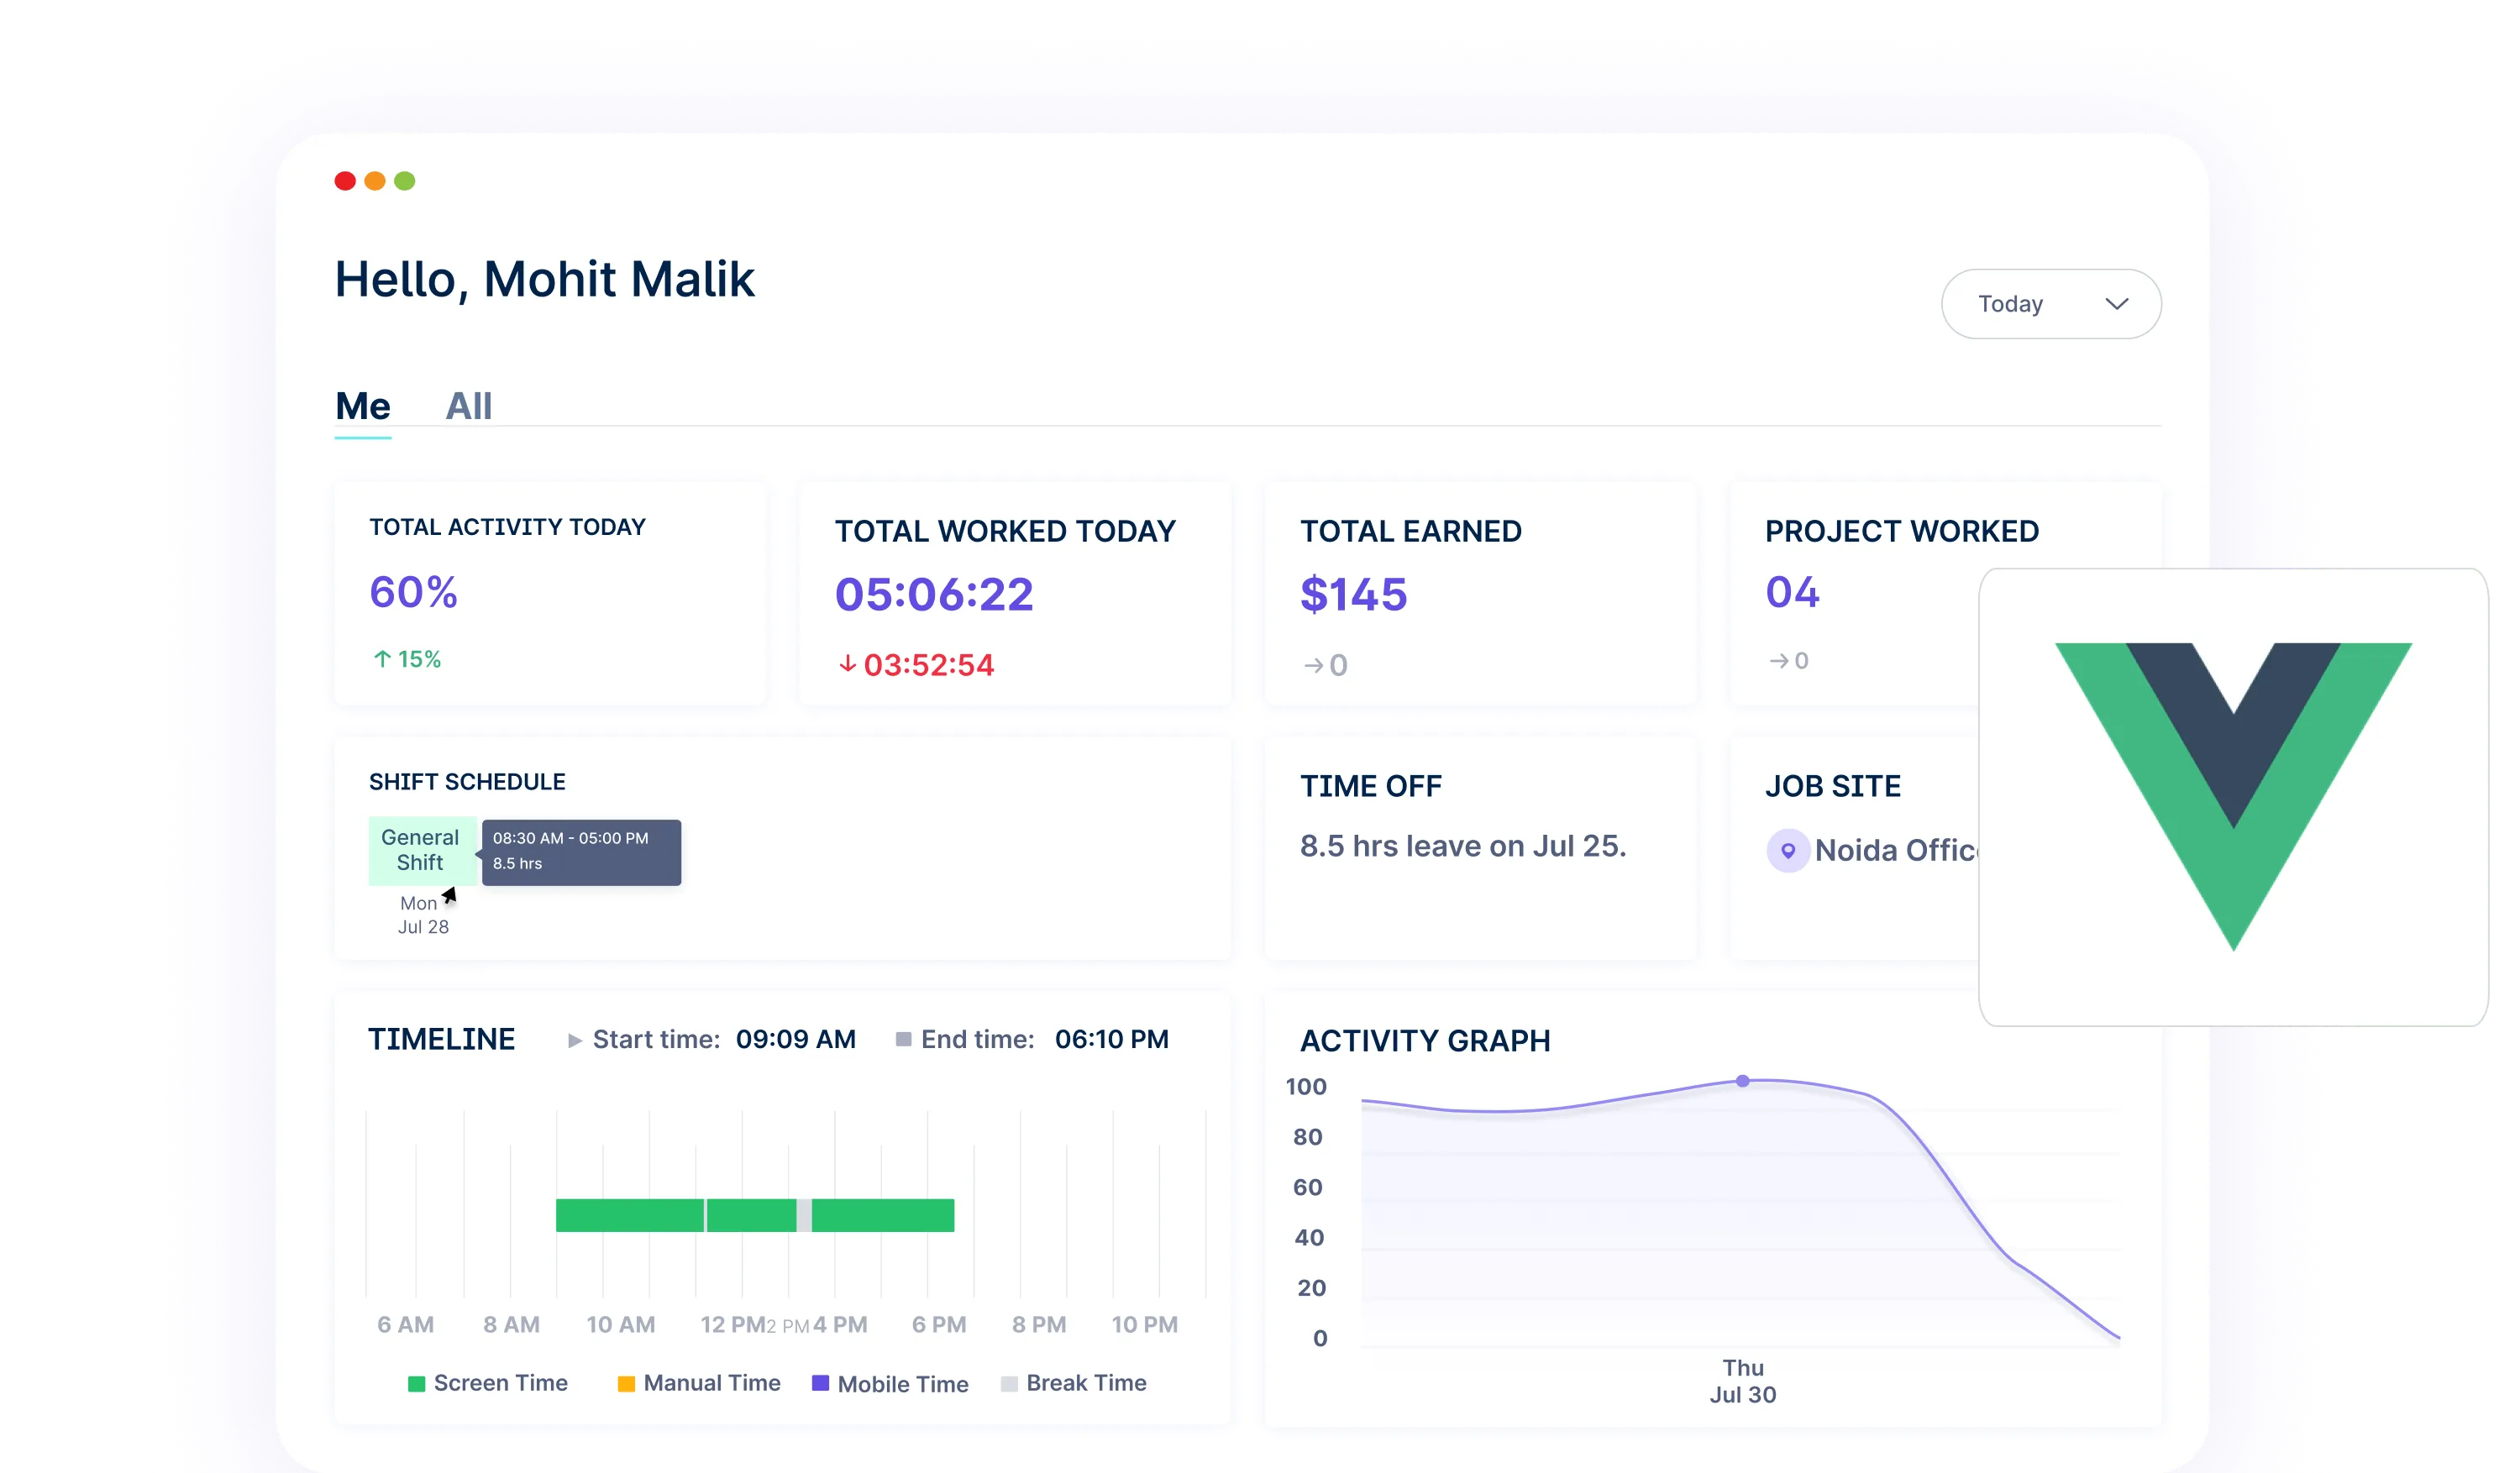Click the End time stop square icon
Viewport: 2520px width, 1473px height.
point(902,1039)
